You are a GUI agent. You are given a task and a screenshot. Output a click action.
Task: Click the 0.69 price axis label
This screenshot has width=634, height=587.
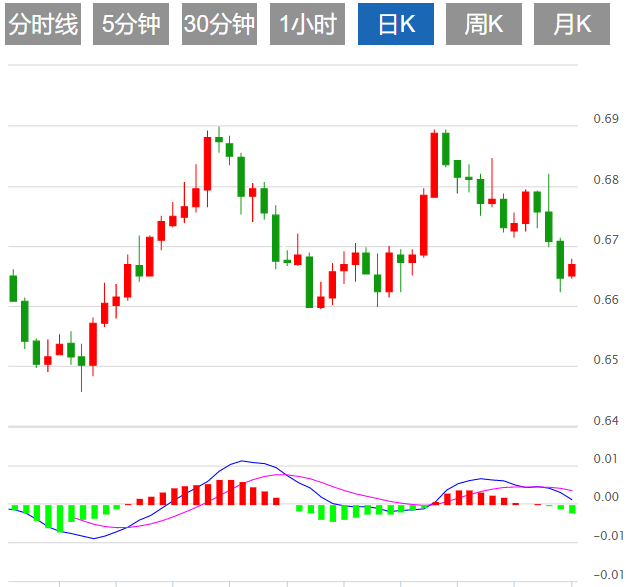click(x=606, y=119)
